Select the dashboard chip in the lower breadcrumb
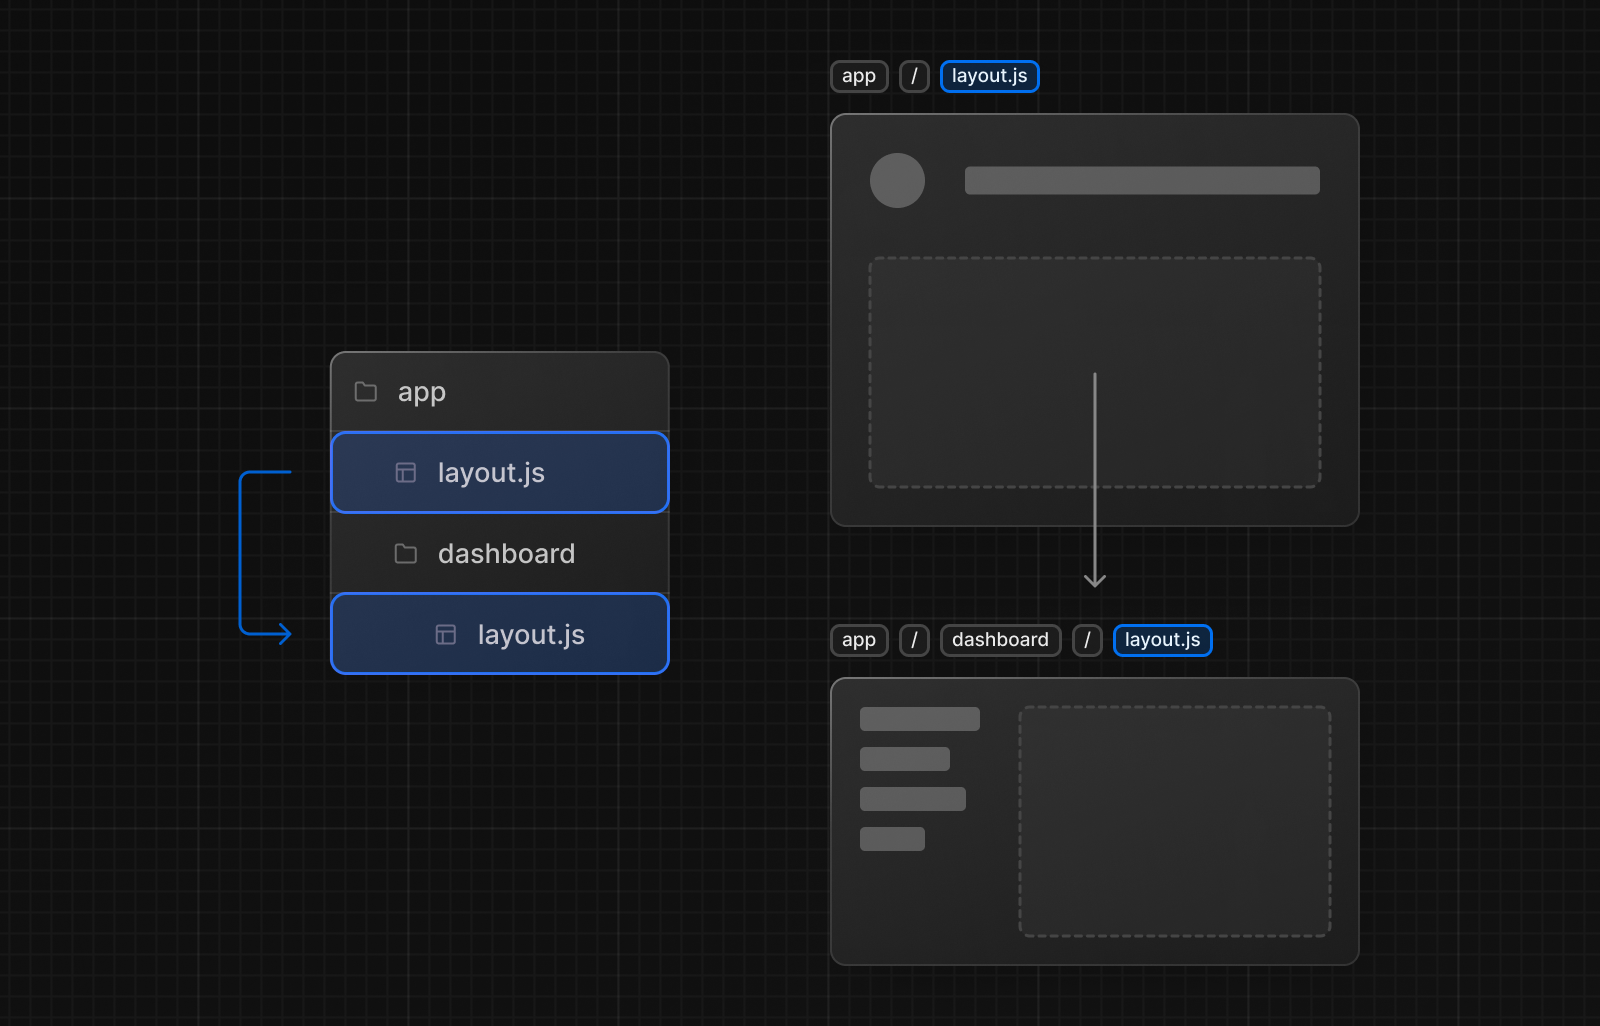 point(1000,640)
